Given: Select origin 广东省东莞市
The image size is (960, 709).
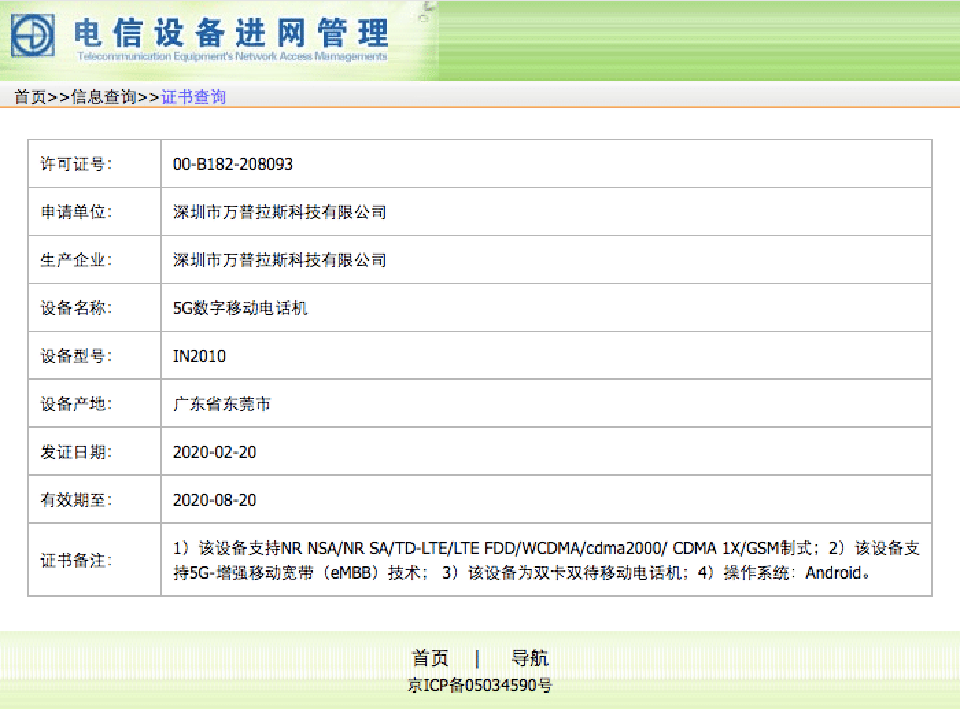Looking at the screenshot, I should 222,404.
